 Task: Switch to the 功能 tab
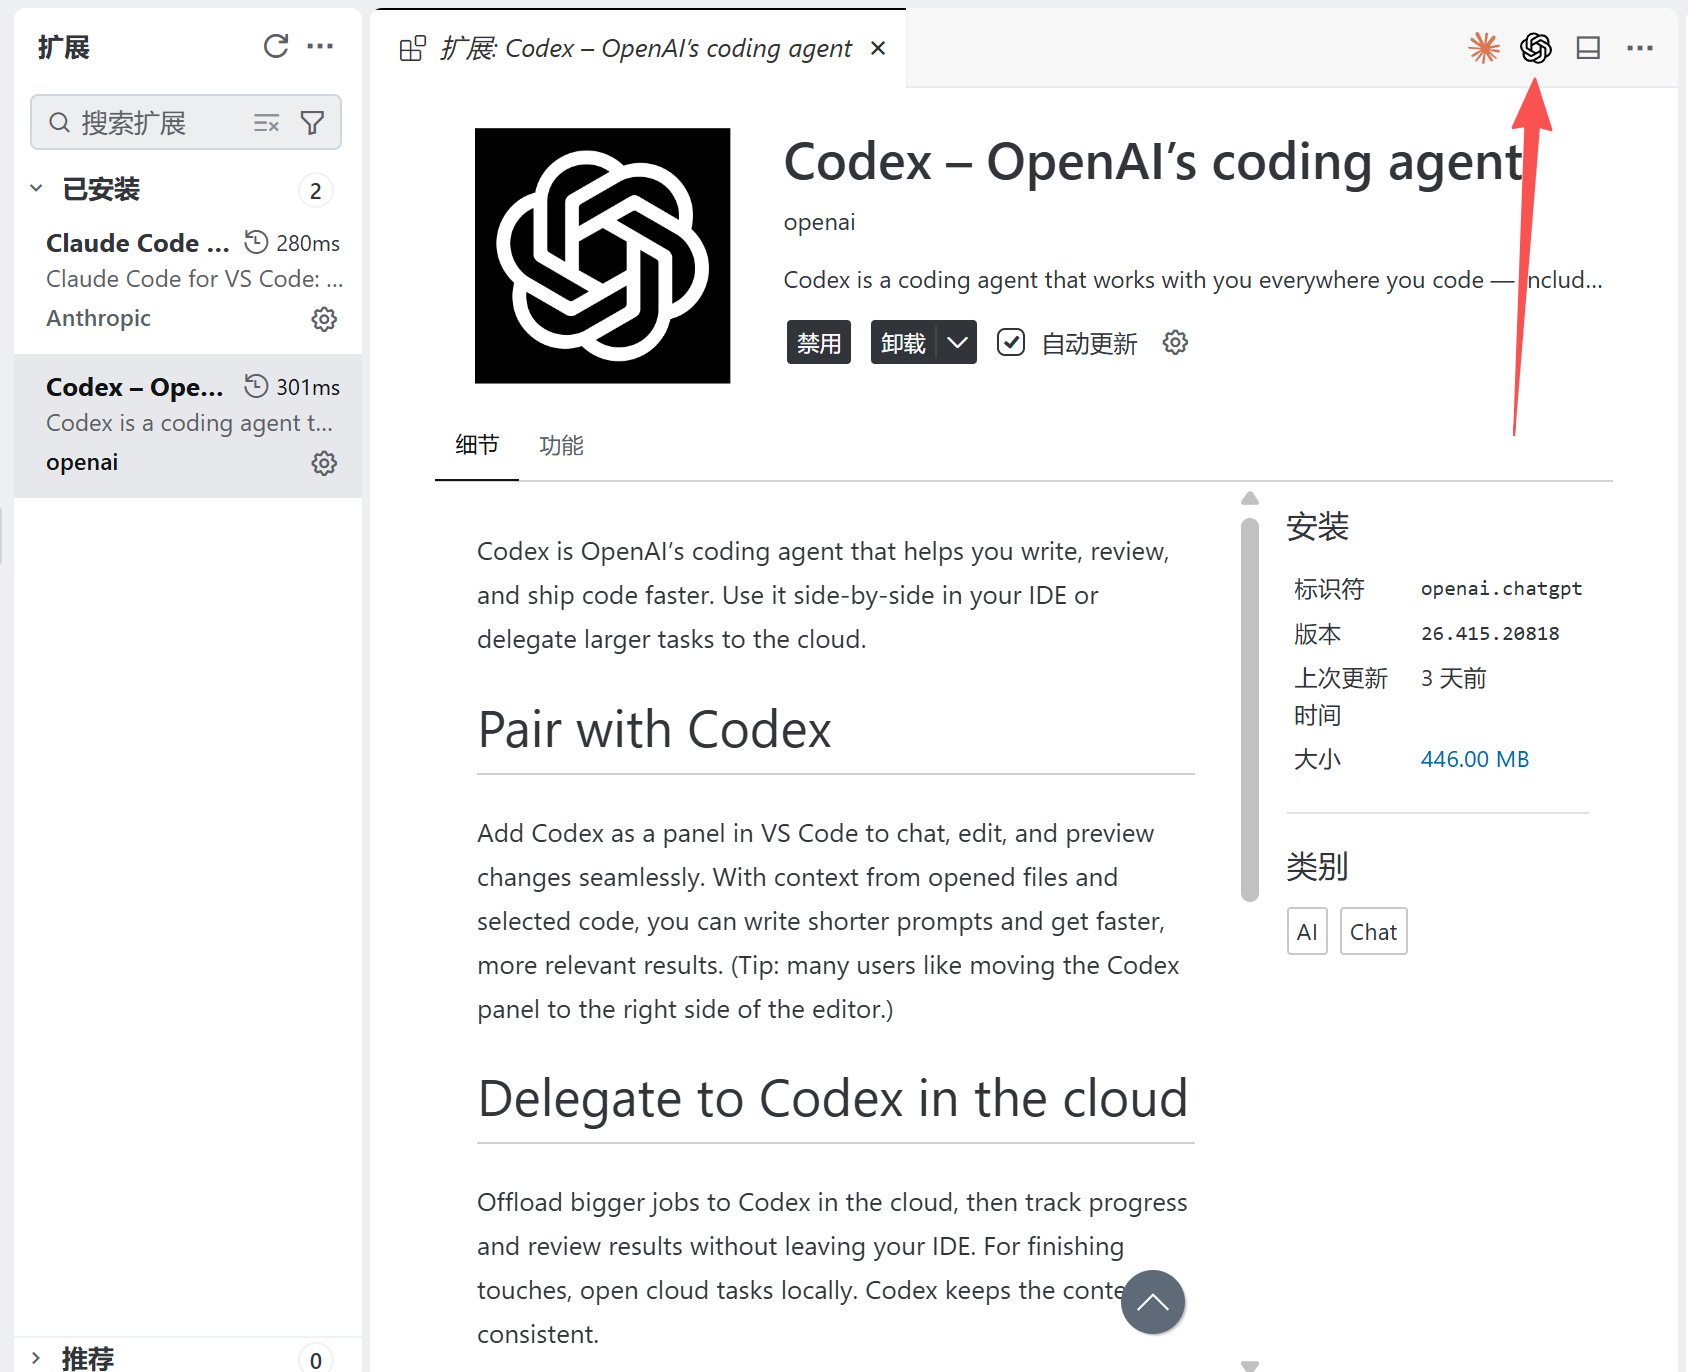(561, 445)
